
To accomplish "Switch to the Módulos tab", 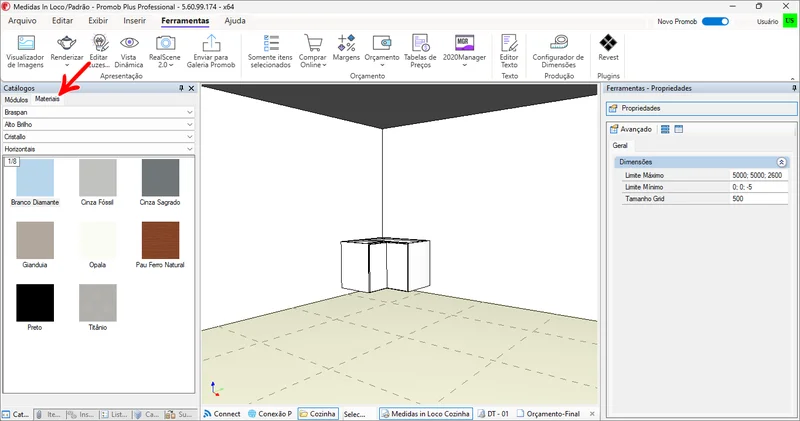I will pos(16,100).
